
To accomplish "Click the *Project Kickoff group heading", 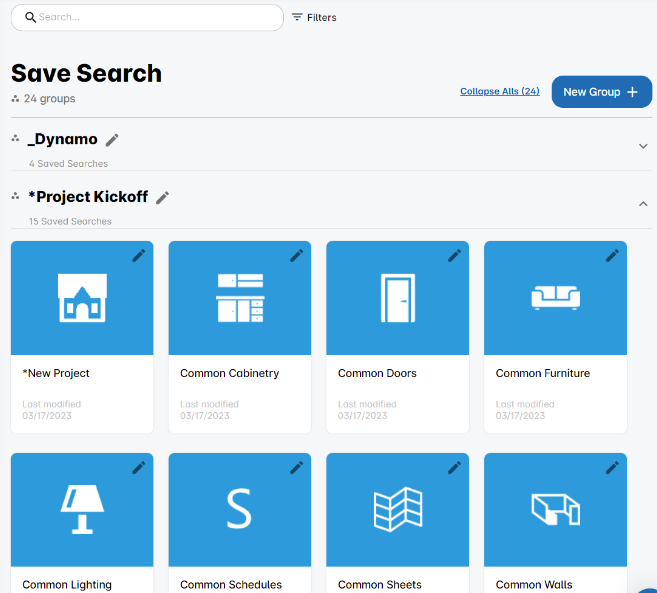I will pos(88,197).
